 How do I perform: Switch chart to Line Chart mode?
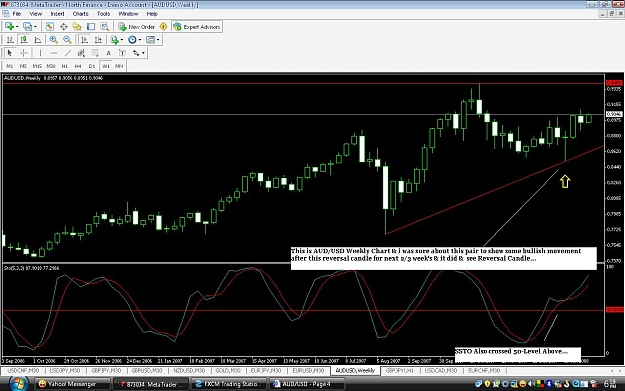[37, 39]
